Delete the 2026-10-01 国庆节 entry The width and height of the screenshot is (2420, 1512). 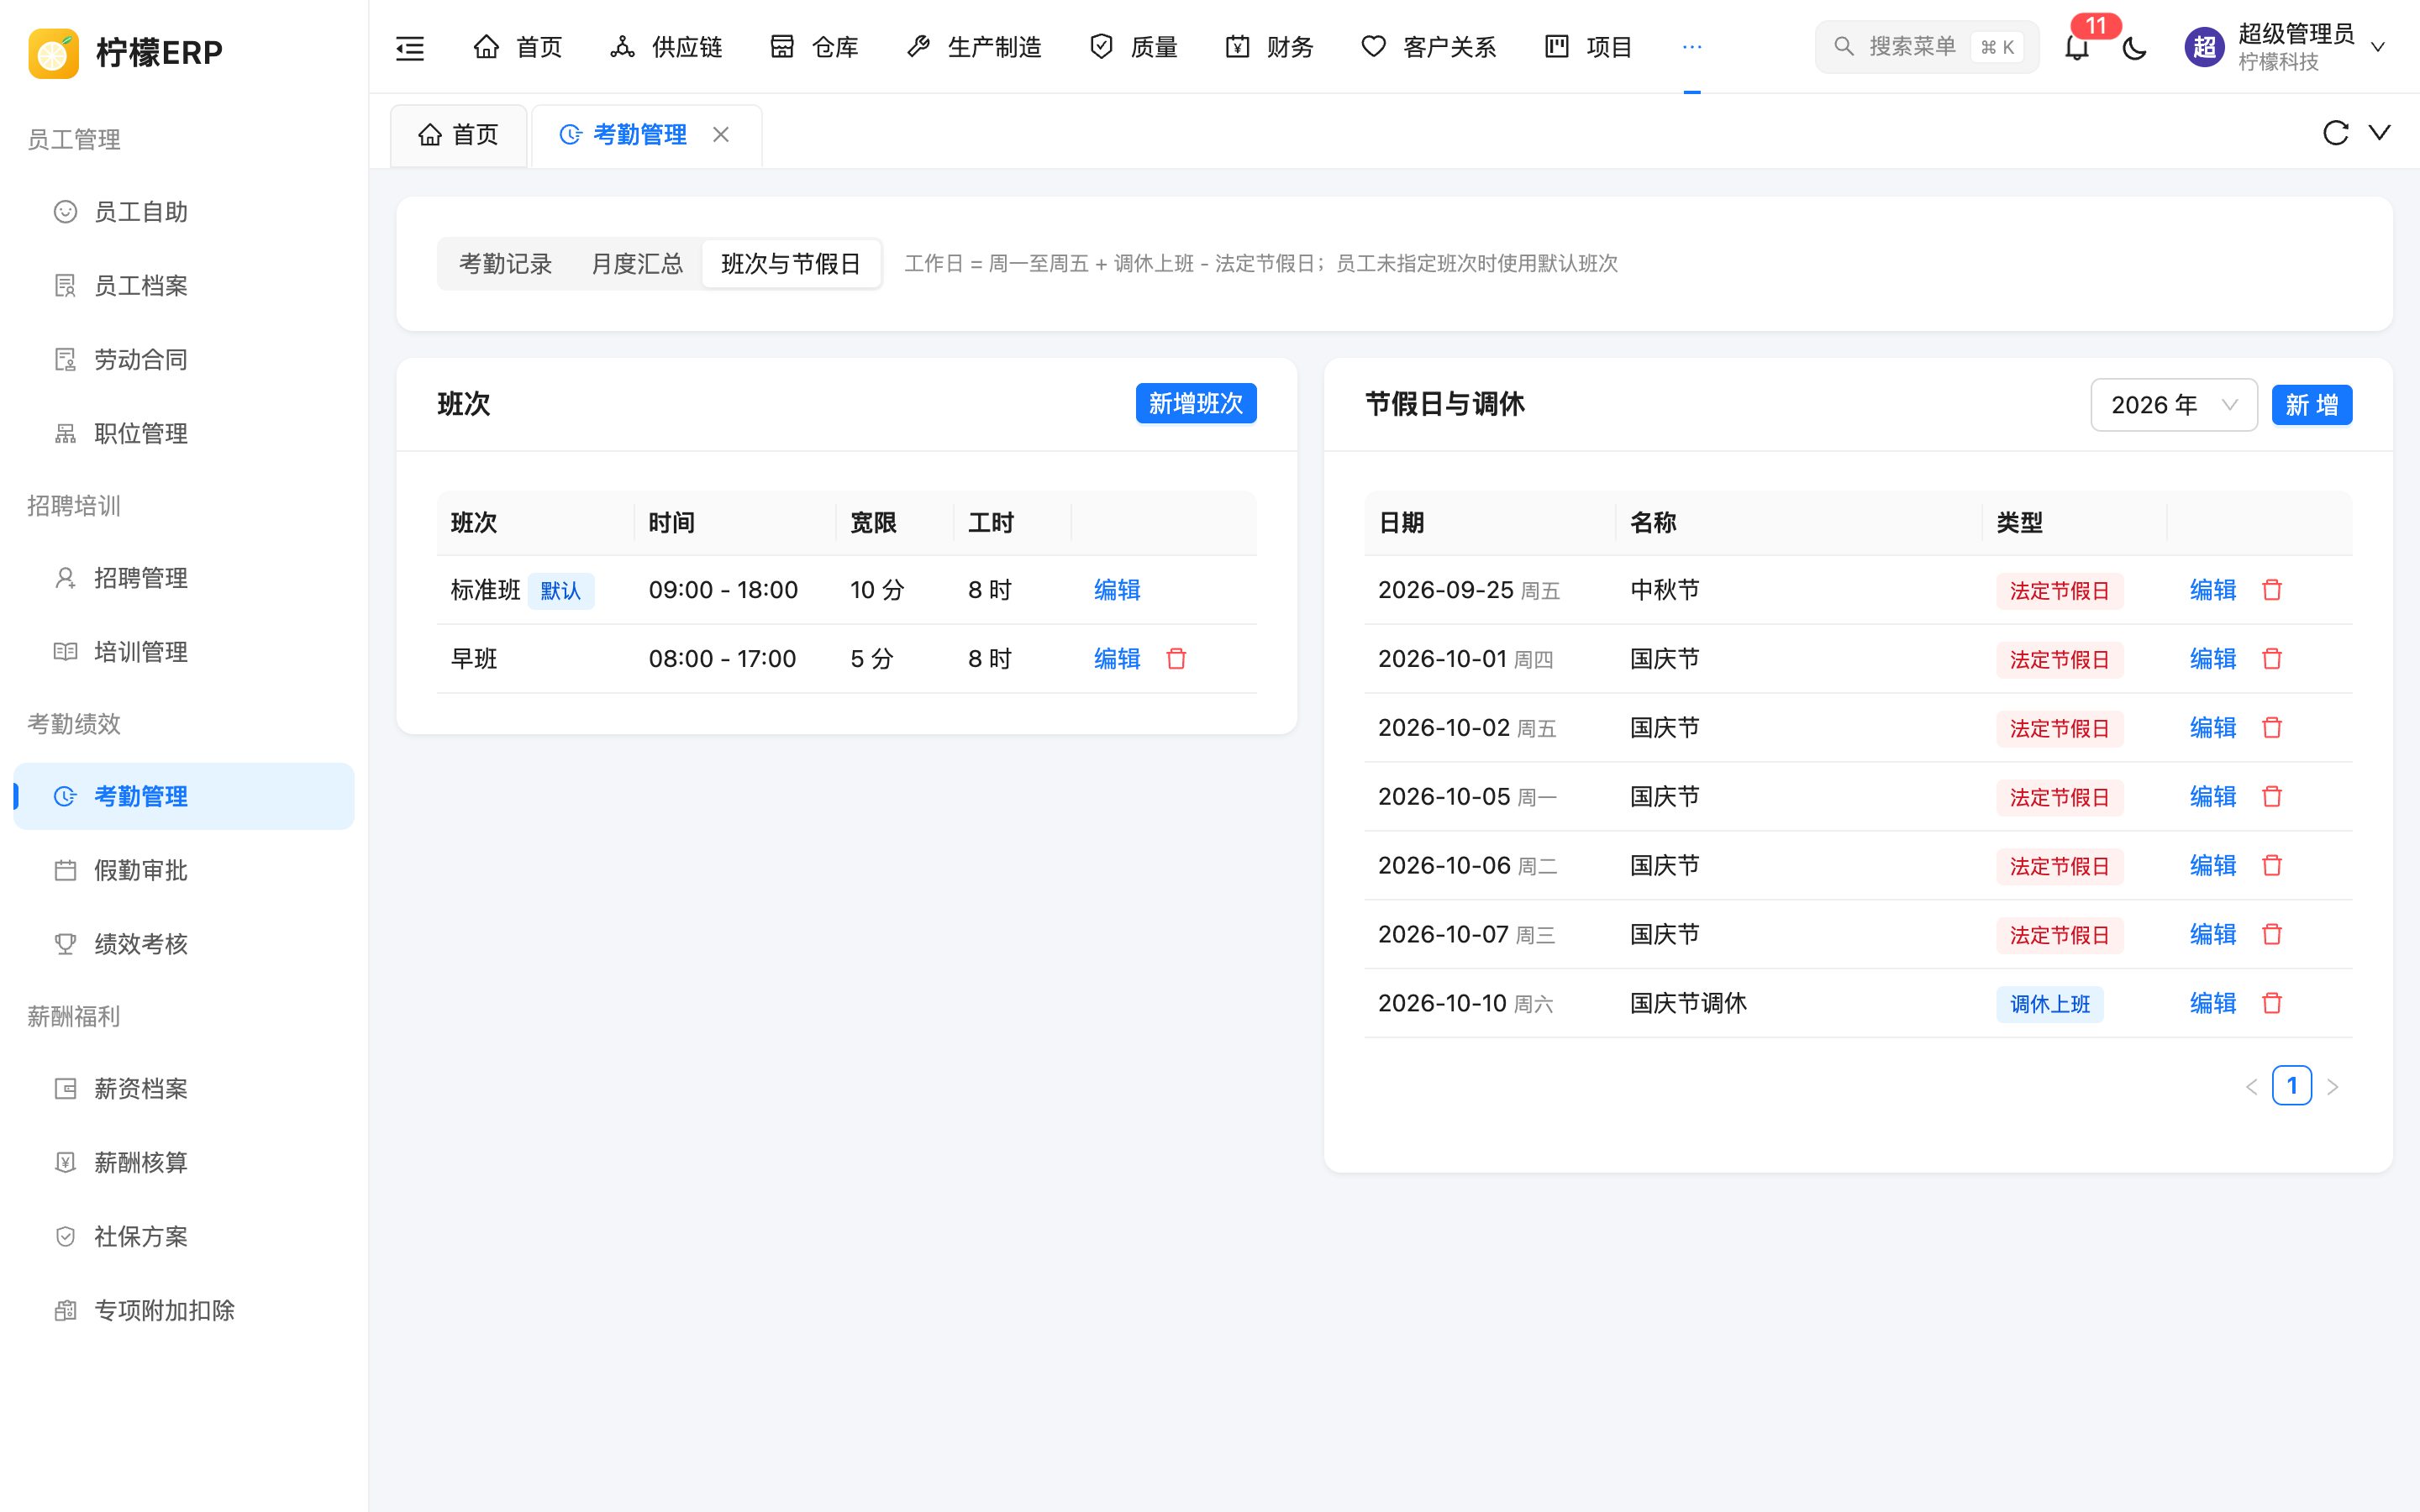2272,658
